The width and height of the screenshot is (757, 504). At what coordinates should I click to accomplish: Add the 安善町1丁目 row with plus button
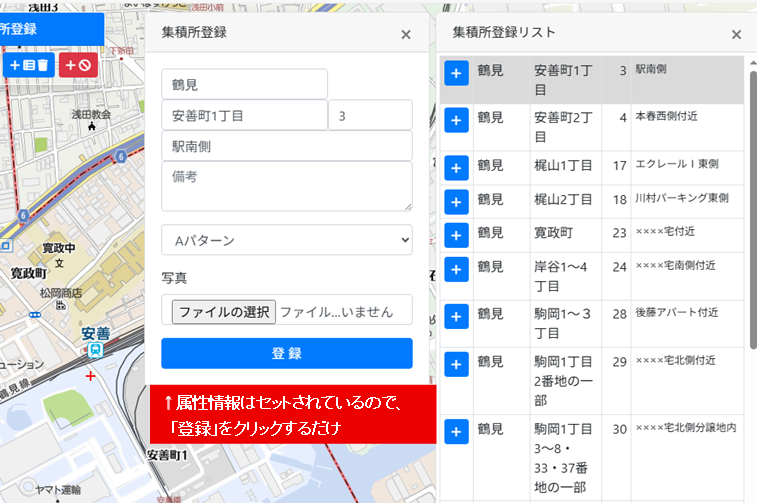tap(456, 73)
